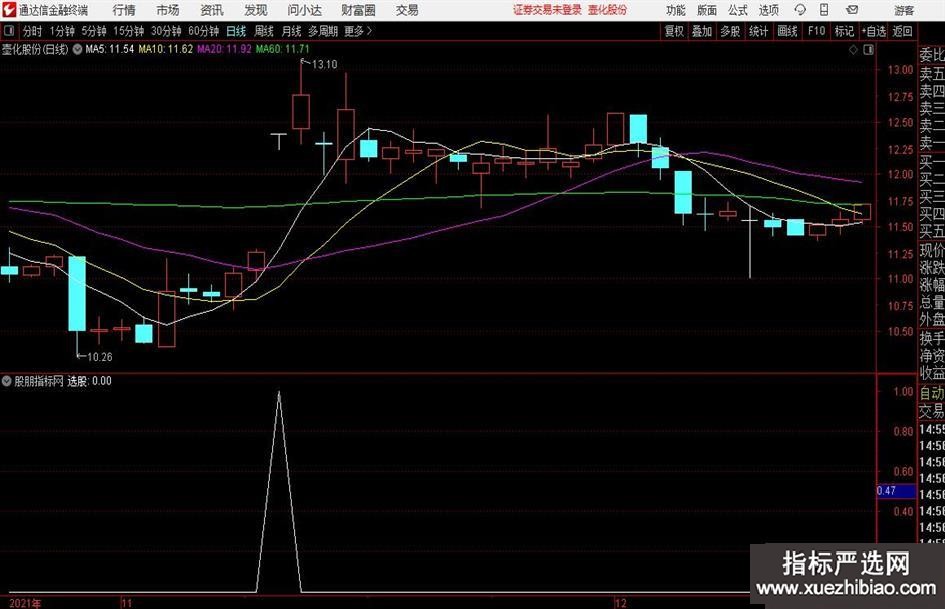Click the 选股: 0.00 indicator readout

coord(89,381)
